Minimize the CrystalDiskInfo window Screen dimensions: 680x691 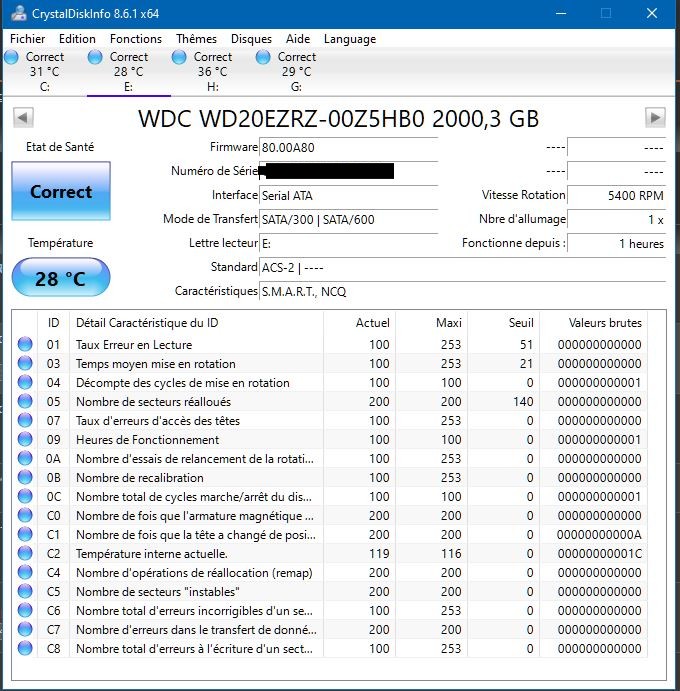coord(561,13)
